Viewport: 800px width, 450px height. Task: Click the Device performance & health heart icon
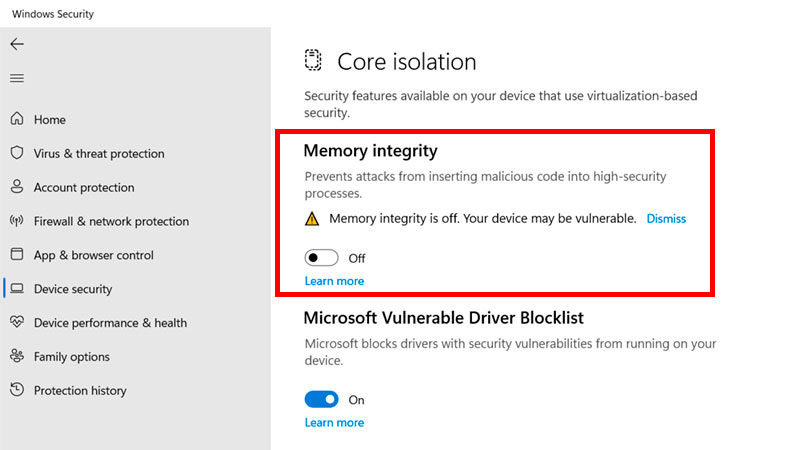(x=17, y=323)
